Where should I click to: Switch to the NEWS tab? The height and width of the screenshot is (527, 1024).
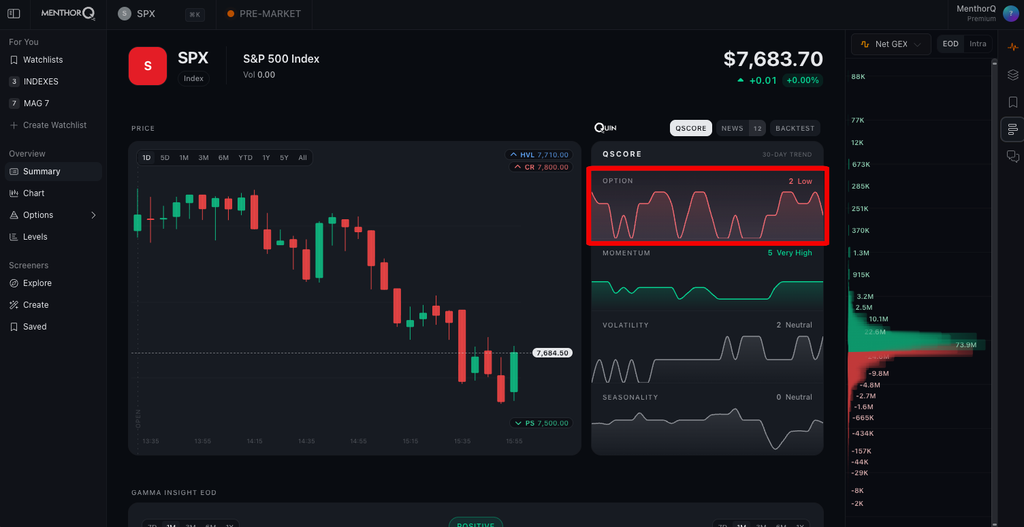pos(741,128)
